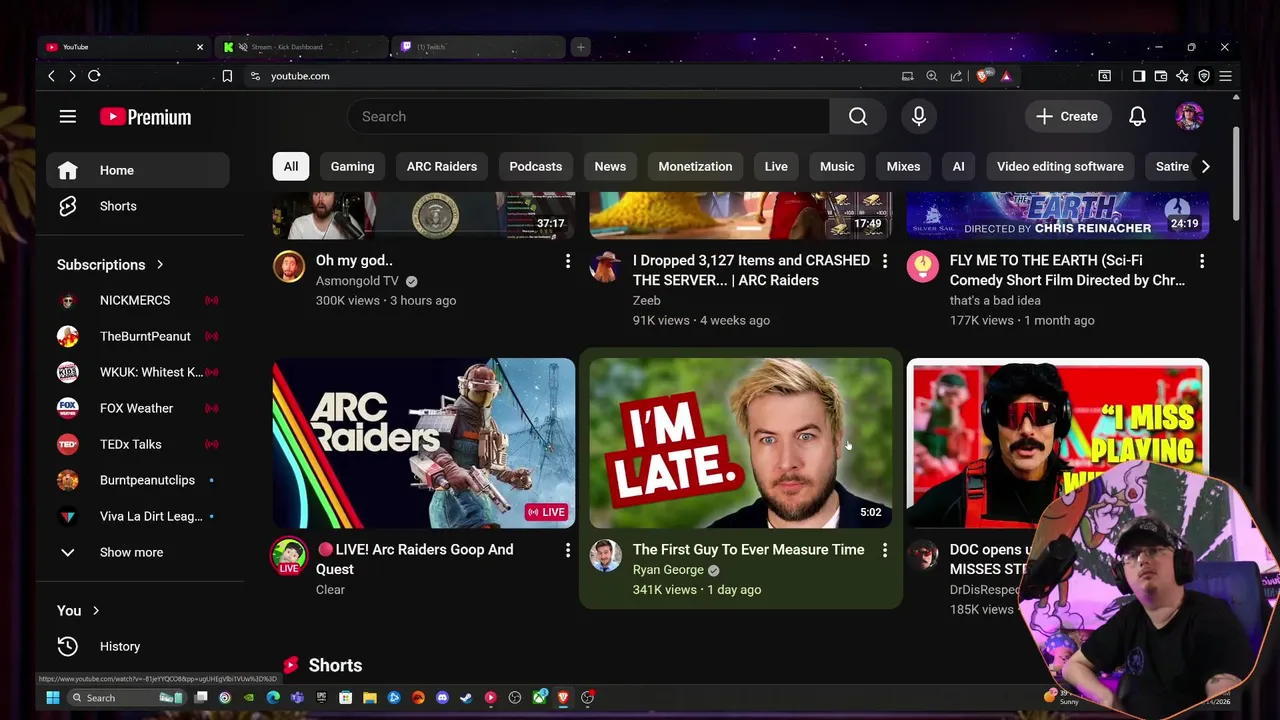
Task: Toggle the Brave sidebar panel icon
Action: (1139, 76)
